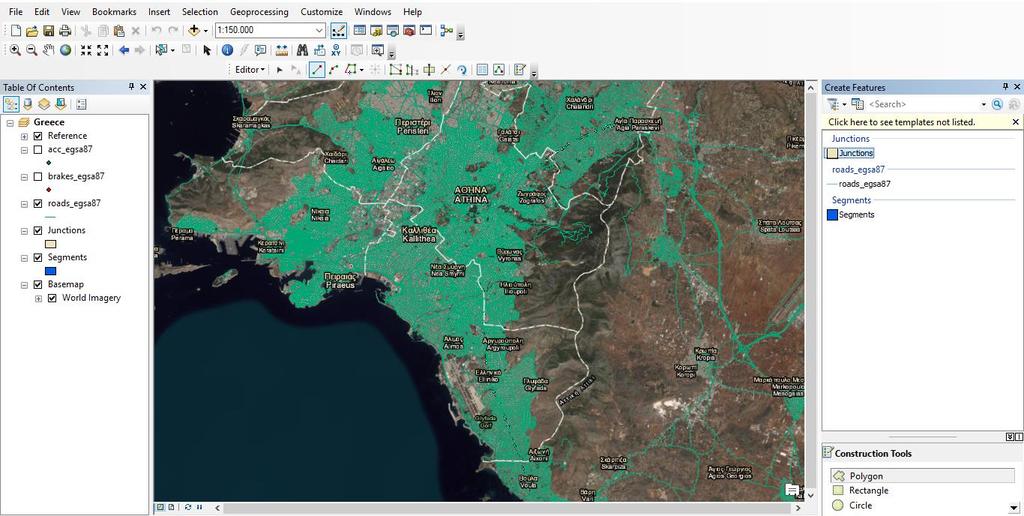Split tool on Editor toolbar
The image size is (1024, 516).
(x=445, y=70)
